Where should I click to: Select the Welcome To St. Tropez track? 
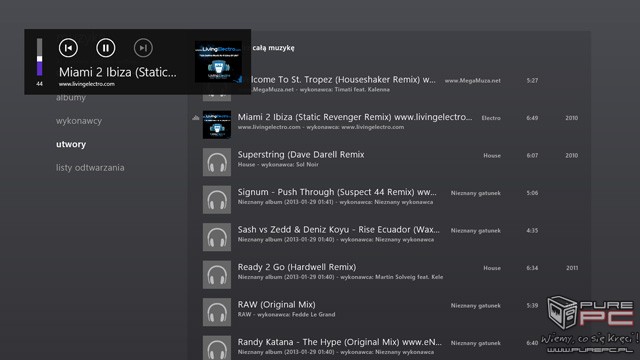(390, 84)
